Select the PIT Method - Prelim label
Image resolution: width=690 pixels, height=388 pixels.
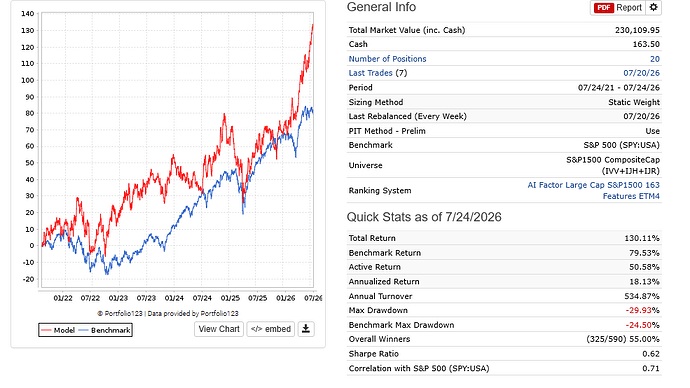(x=387, y=131)
